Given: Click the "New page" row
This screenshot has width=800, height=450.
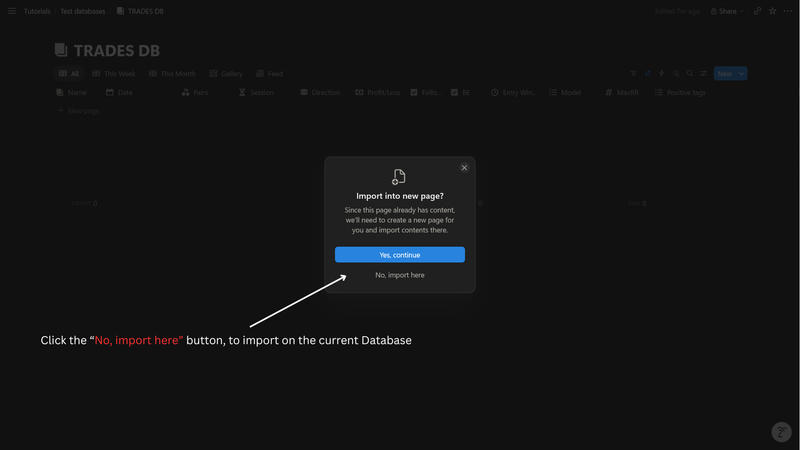Looking at the screenshot, I should (78, 111).
